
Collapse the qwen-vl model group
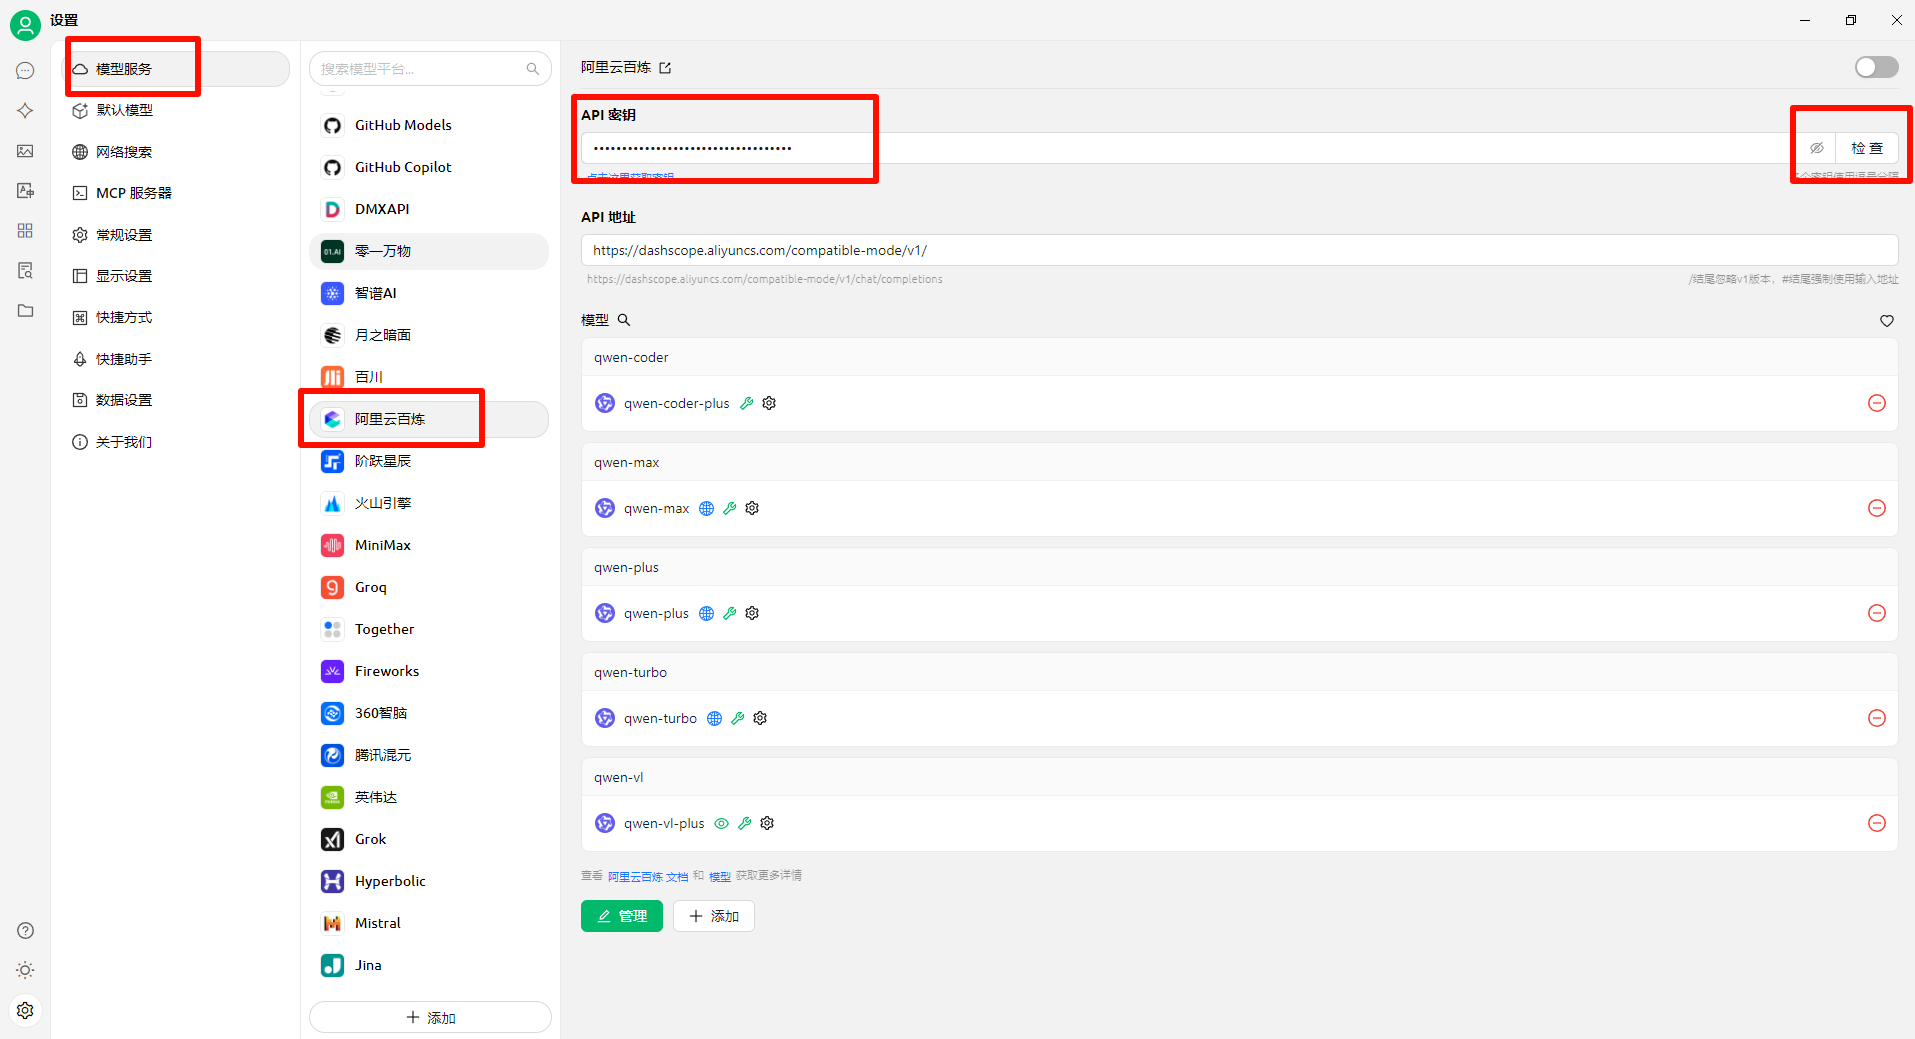(1239, 777)
